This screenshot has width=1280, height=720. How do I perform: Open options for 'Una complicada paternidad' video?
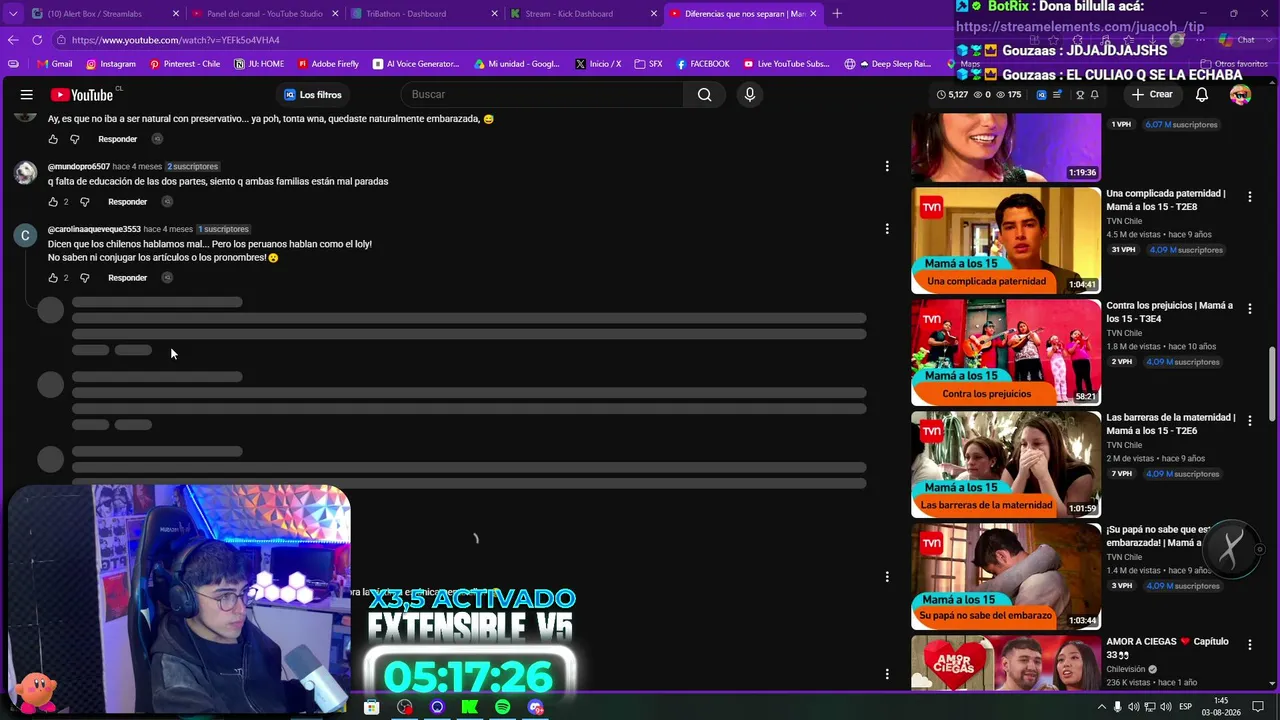click(x=1249, y=197)
